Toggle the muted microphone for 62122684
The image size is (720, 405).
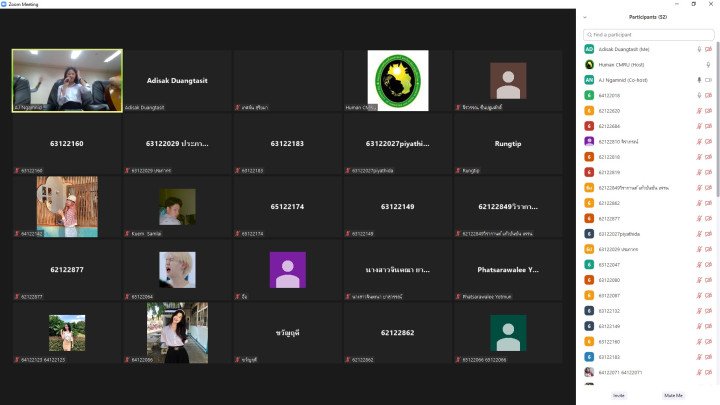click(x=699, y=126)
